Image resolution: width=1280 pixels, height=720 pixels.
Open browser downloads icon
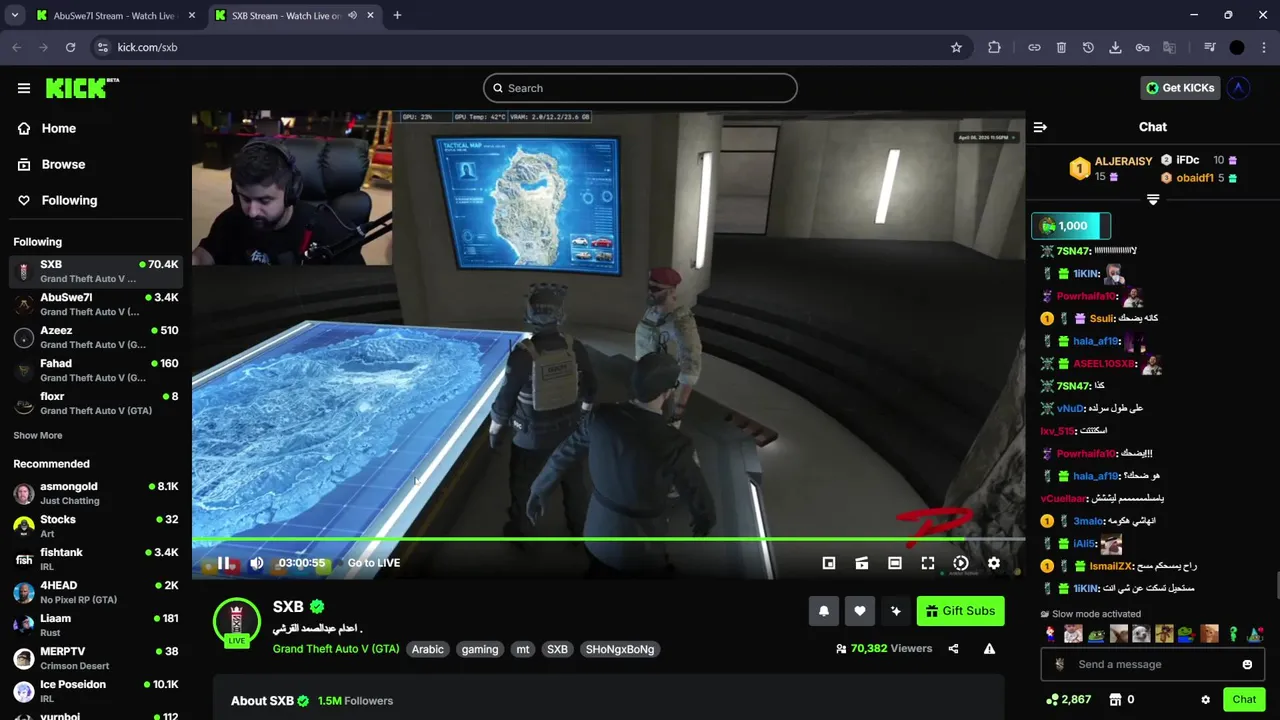1115,47
